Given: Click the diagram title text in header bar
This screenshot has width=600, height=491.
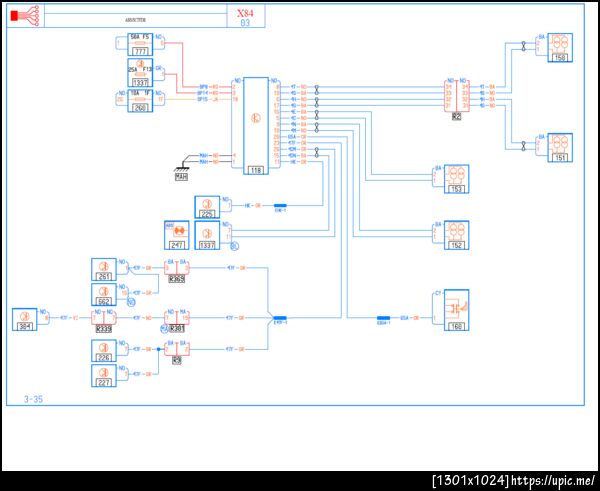Looking at the screenshot, I should pyautogui.click(x=135, y=20).
